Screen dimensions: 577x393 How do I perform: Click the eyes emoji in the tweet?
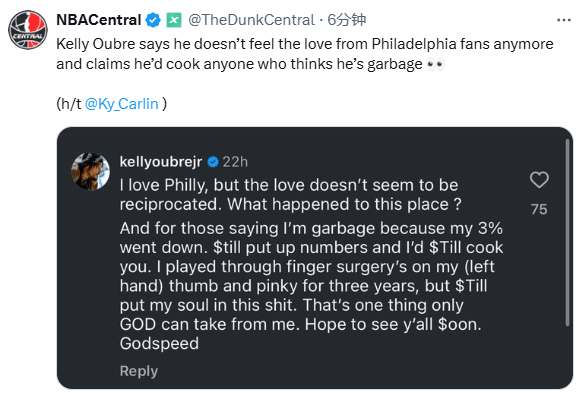coord(436,64)
